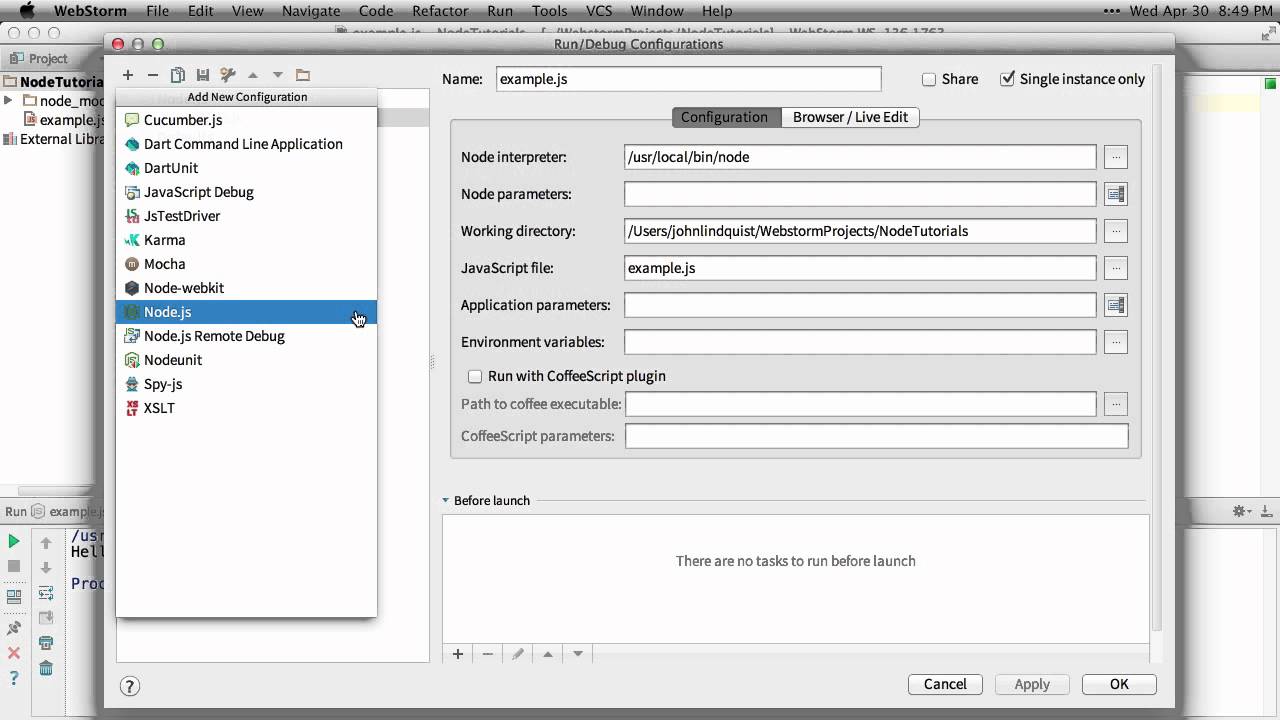Viewport: 1280px width, 720px height.
Task: Create new folder for configurations
Action: tap(303, 75)
